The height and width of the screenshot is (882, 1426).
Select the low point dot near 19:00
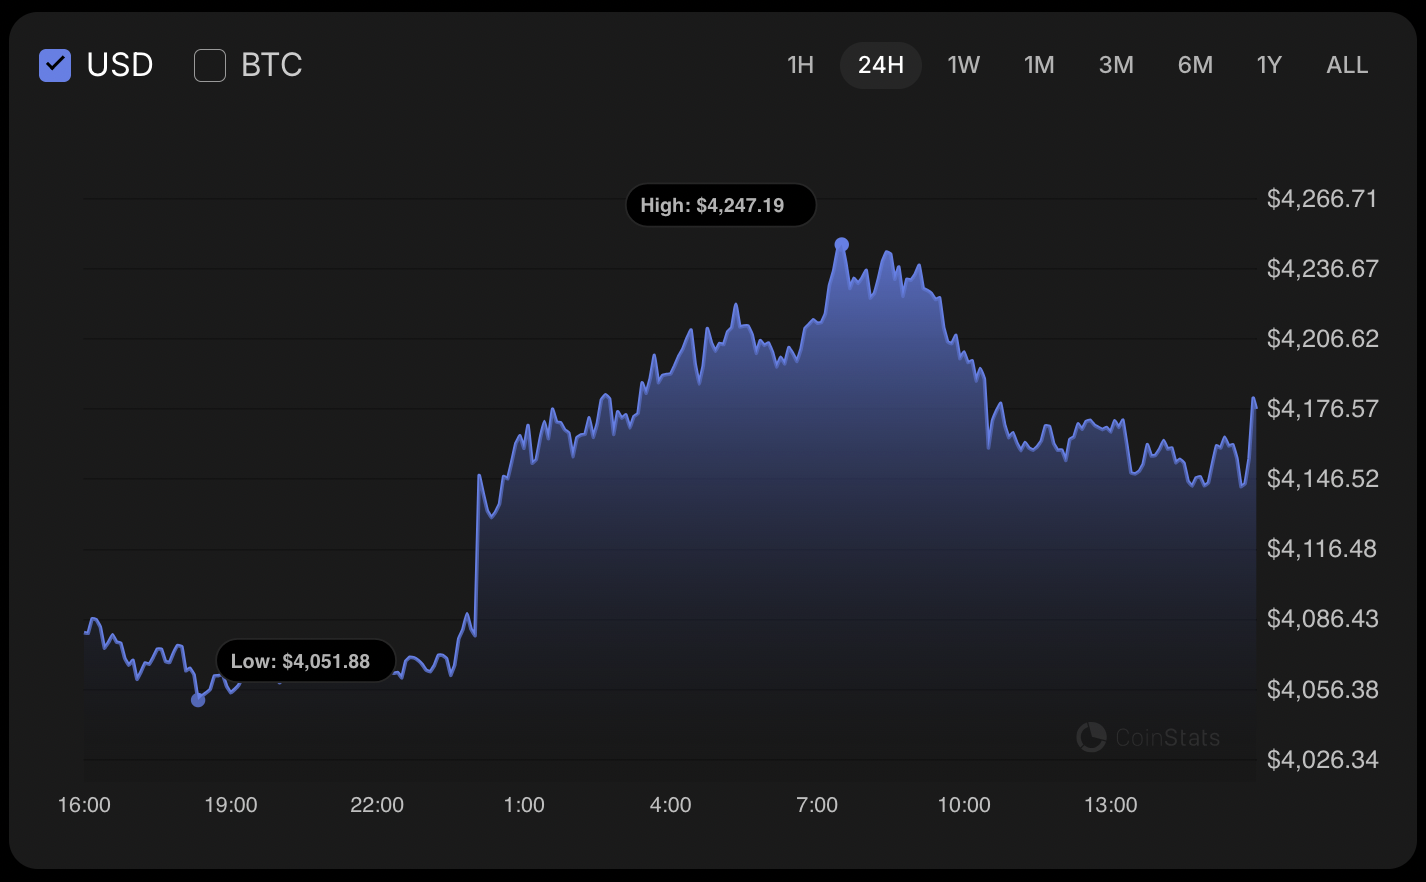tap(196, 702)
